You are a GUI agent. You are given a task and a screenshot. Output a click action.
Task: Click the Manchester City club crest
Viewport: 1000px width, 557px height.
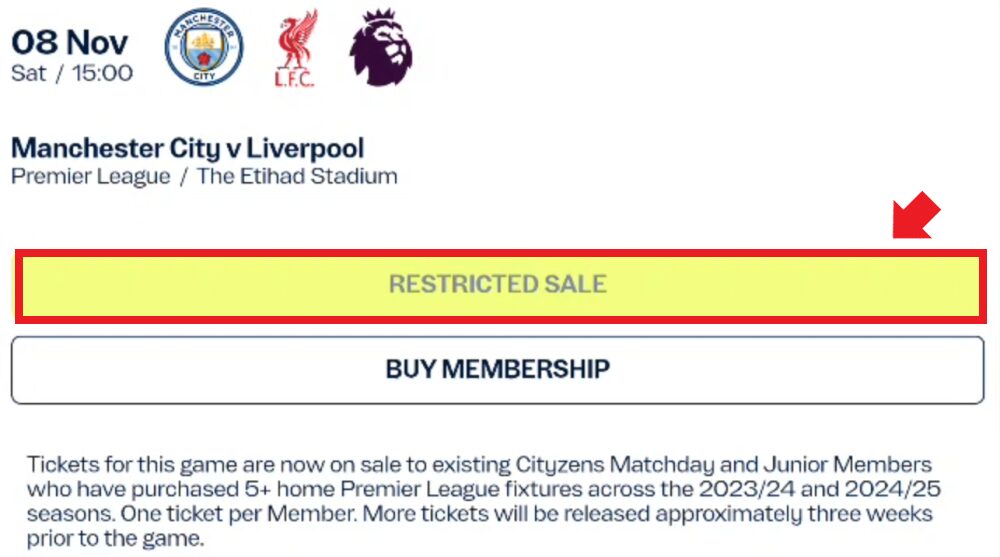(203, 47)
